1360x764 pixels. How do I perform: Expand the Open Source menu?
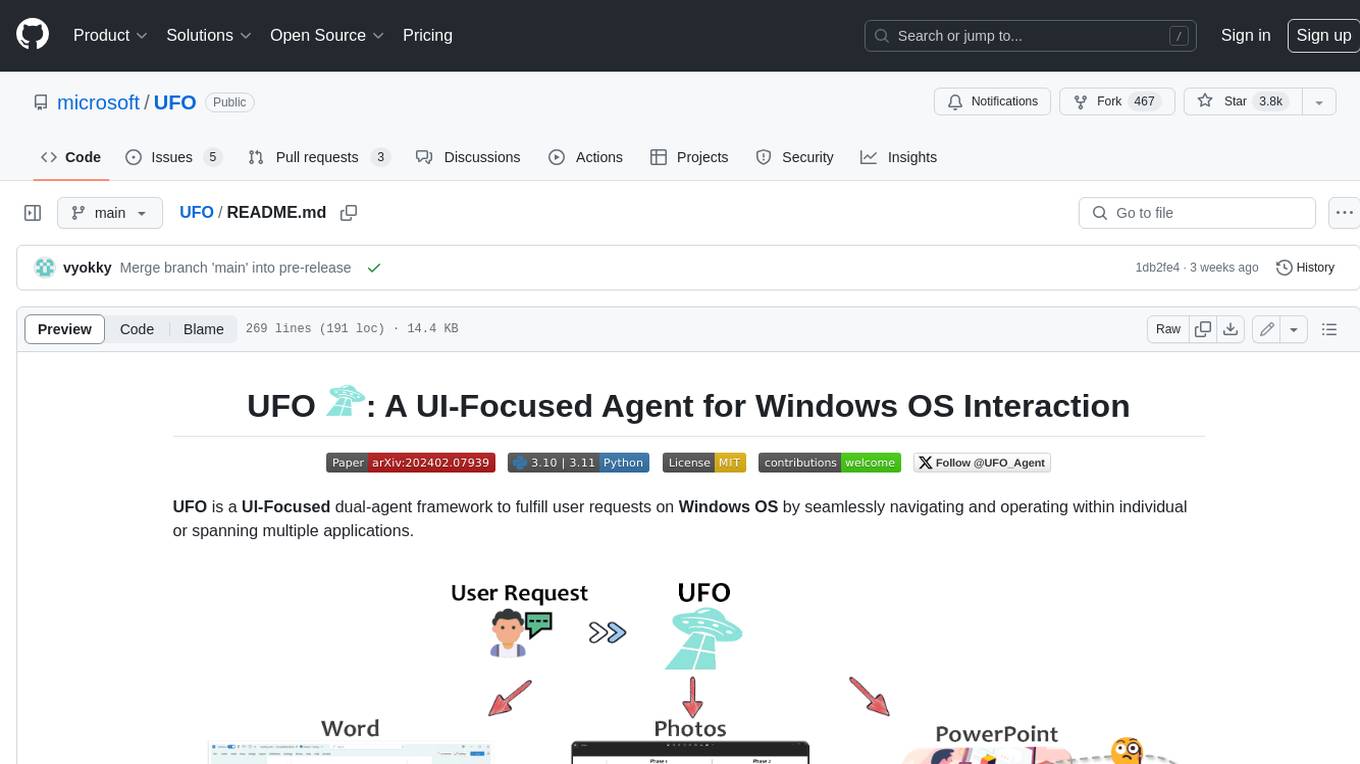(x=327, y=35)
